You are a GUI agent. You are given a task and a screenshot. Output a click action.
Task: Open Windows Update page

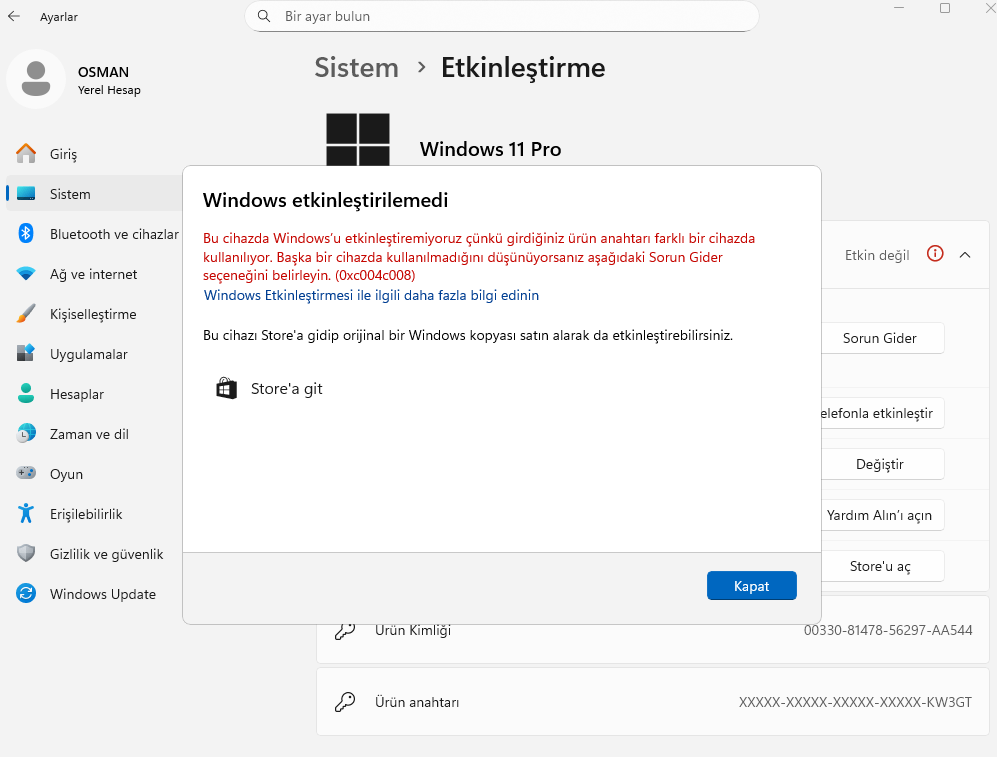93,594
